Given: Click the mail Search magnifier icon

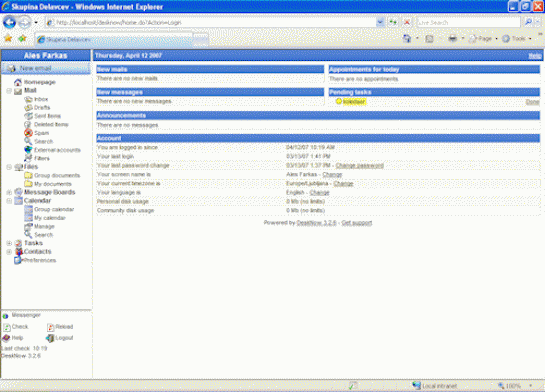Looking at the screenshot, I should 28,141.
